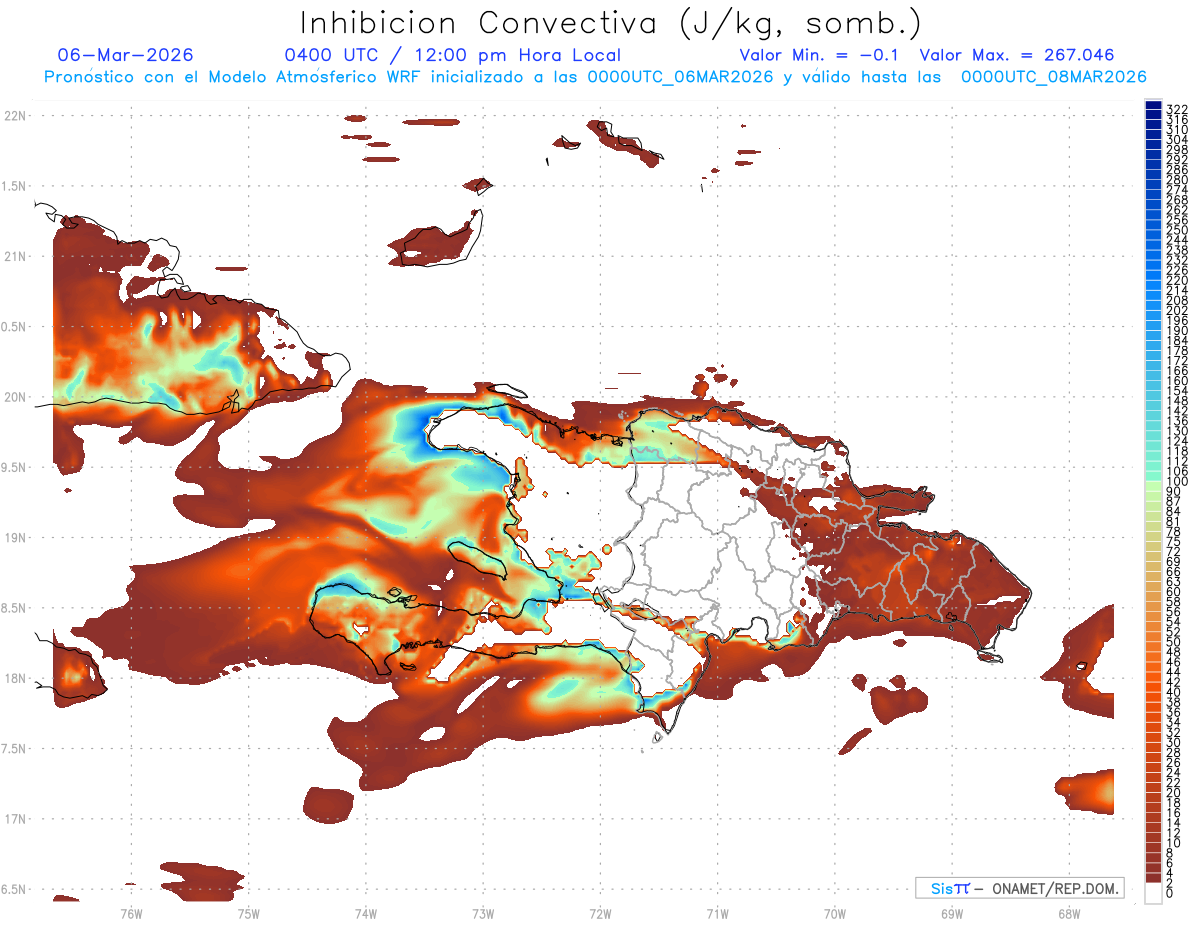Click the '202' value on color scale
The image size is (1200, 927).
(1176, 310)
